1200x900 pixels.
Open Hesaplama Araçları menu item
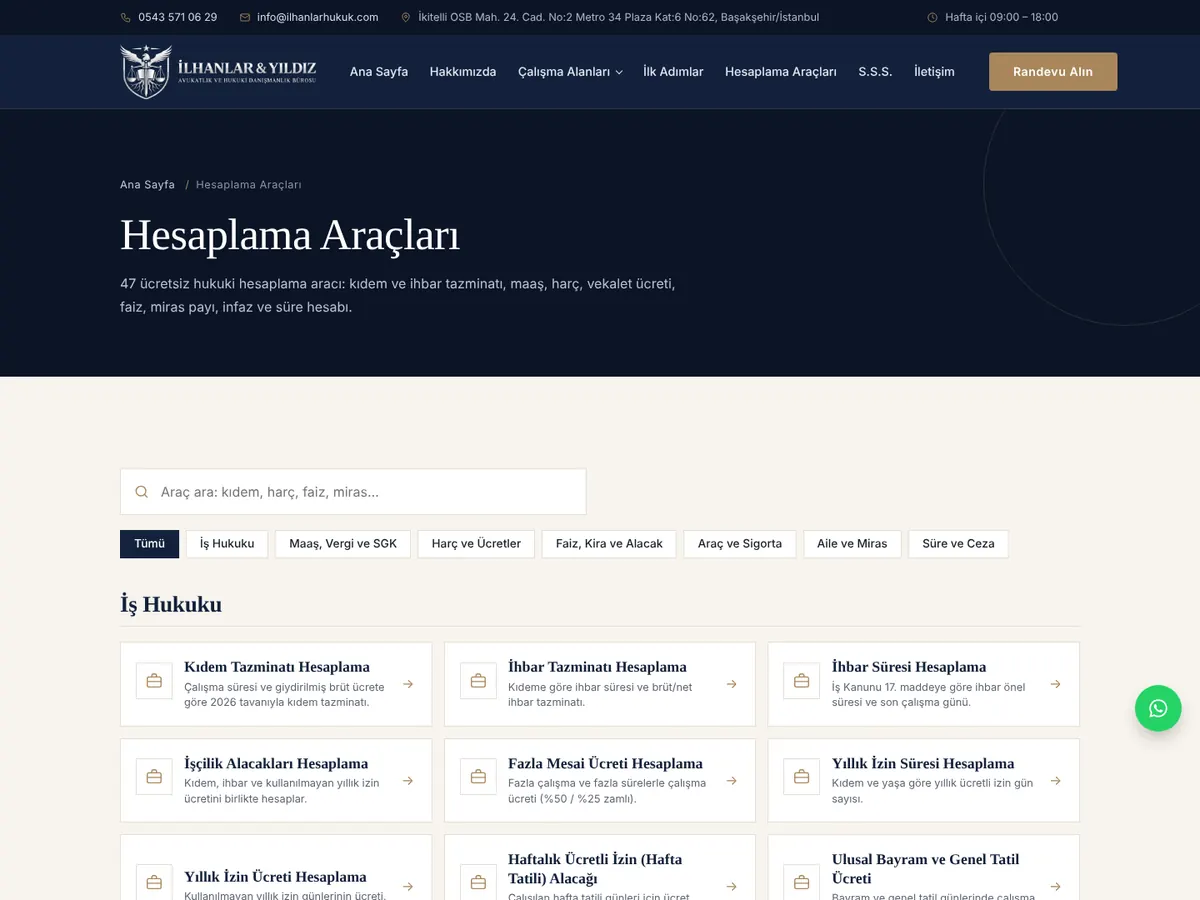click(781, 72)
